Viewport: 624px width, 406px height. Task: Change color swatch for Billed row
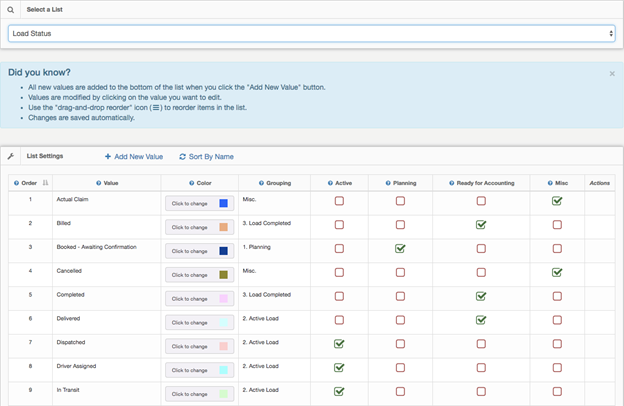click(199, 227)
